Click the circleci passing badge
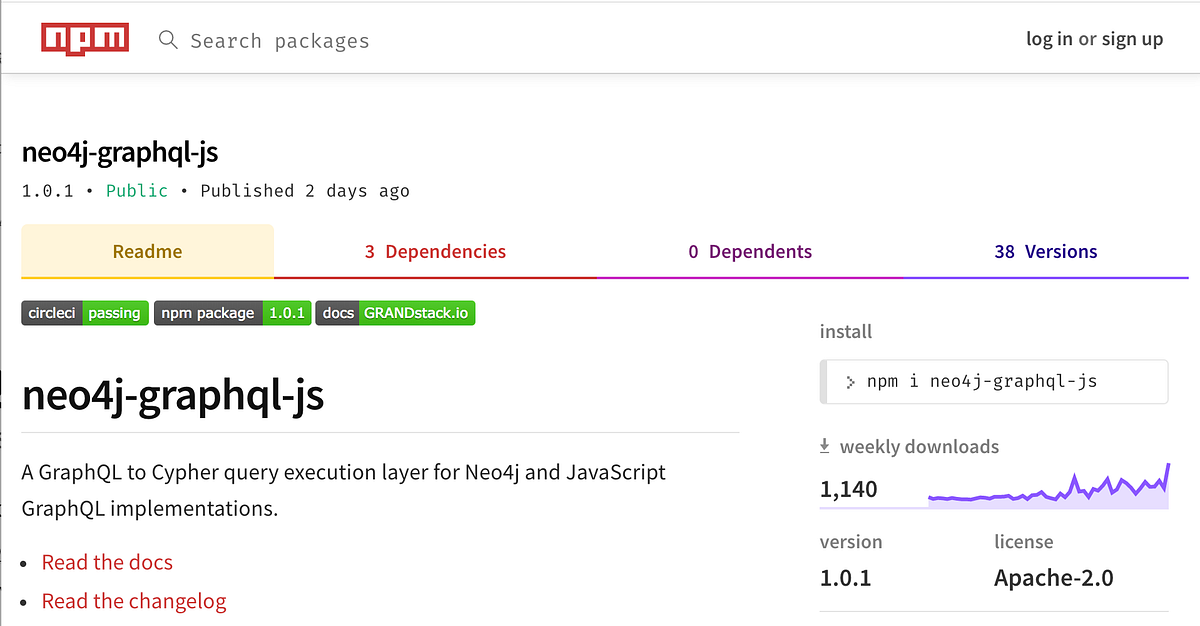 [x=85, y=313]
